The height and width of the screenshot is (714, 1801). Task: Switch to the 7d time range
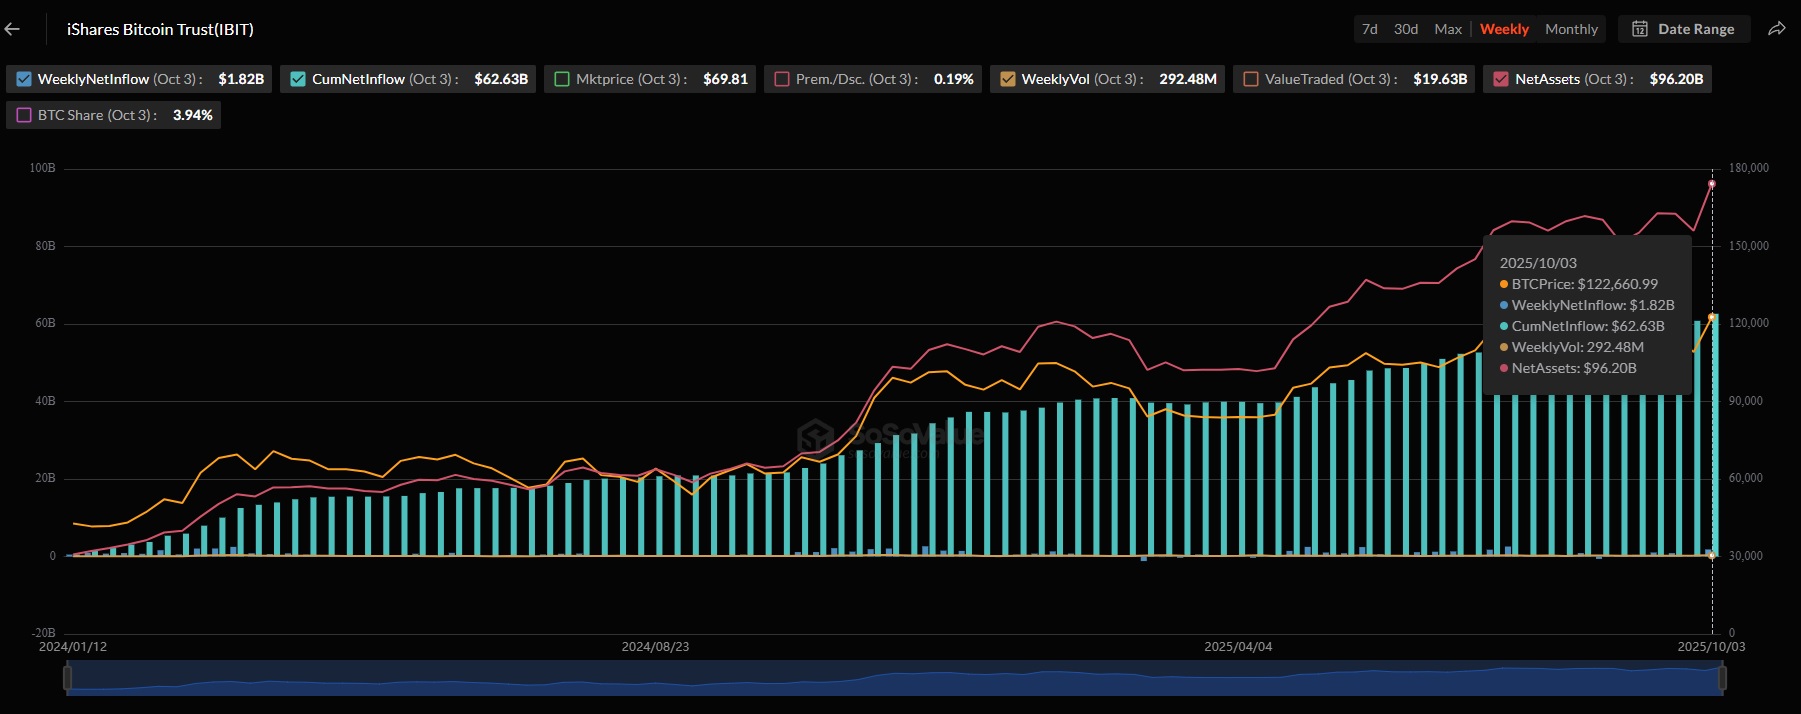click(1369, 29)
